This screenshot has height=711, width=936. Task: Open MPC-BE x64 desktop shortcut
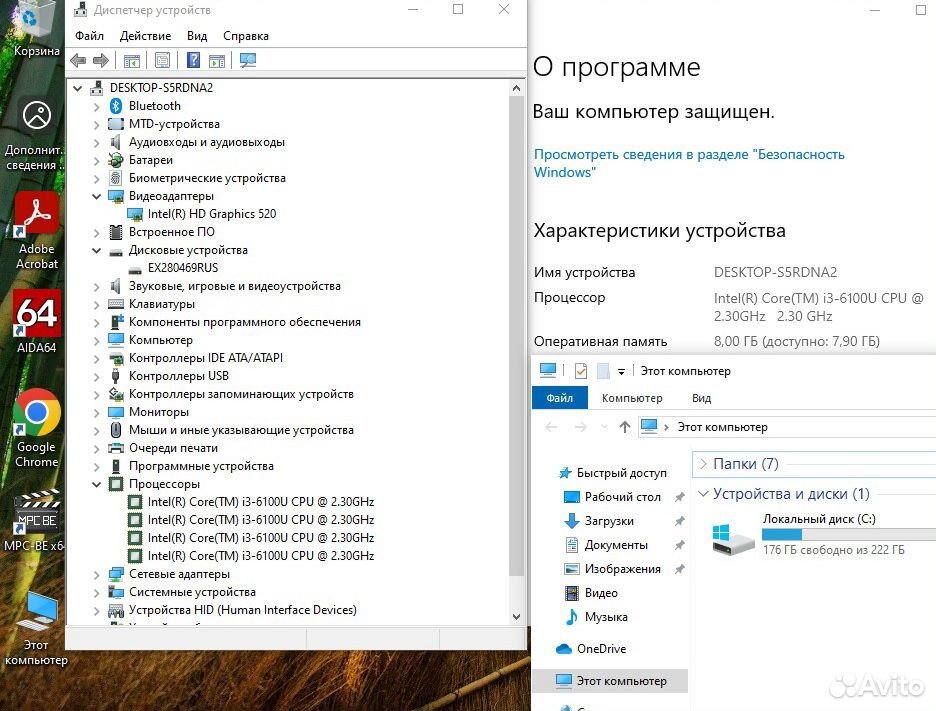click(x=35, y=521)
